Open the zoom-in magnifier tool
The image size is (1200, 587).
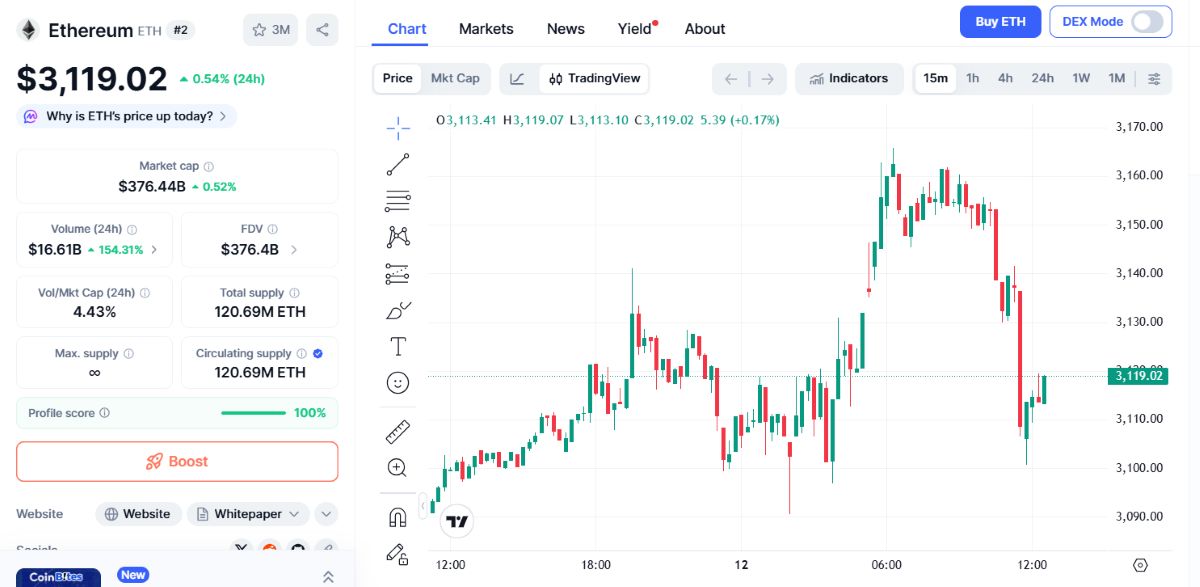[x=397, y=467]
